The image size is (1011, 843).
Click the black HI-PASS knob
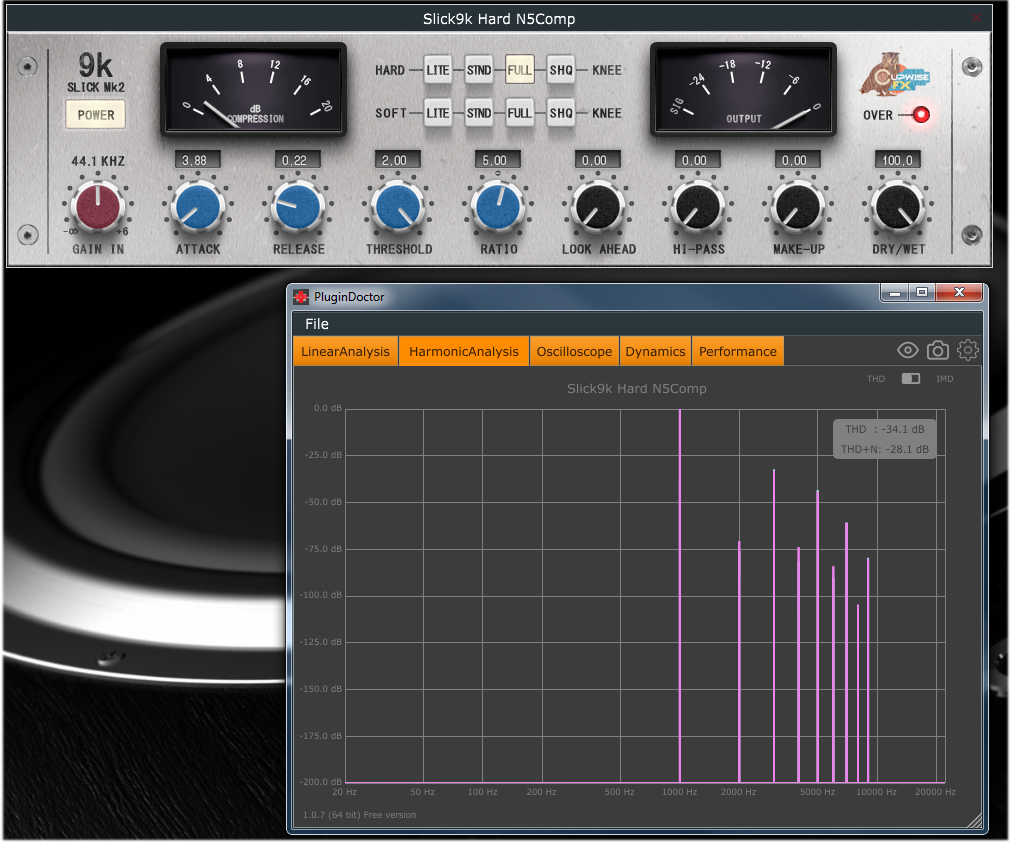[x=698, y=206]
